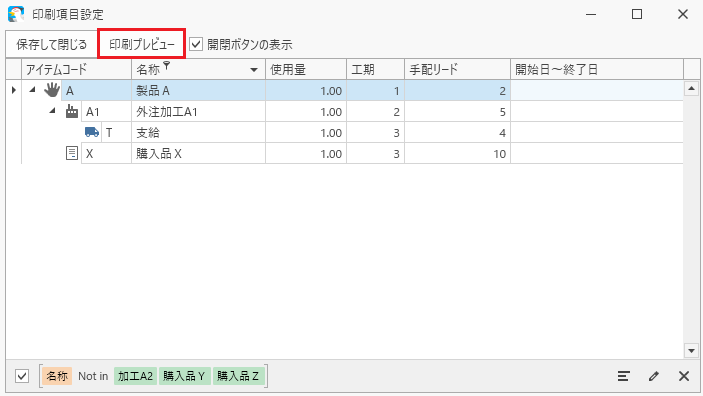
Task: Open the 名称 column filter dropdown
Action: pos(254,70)
